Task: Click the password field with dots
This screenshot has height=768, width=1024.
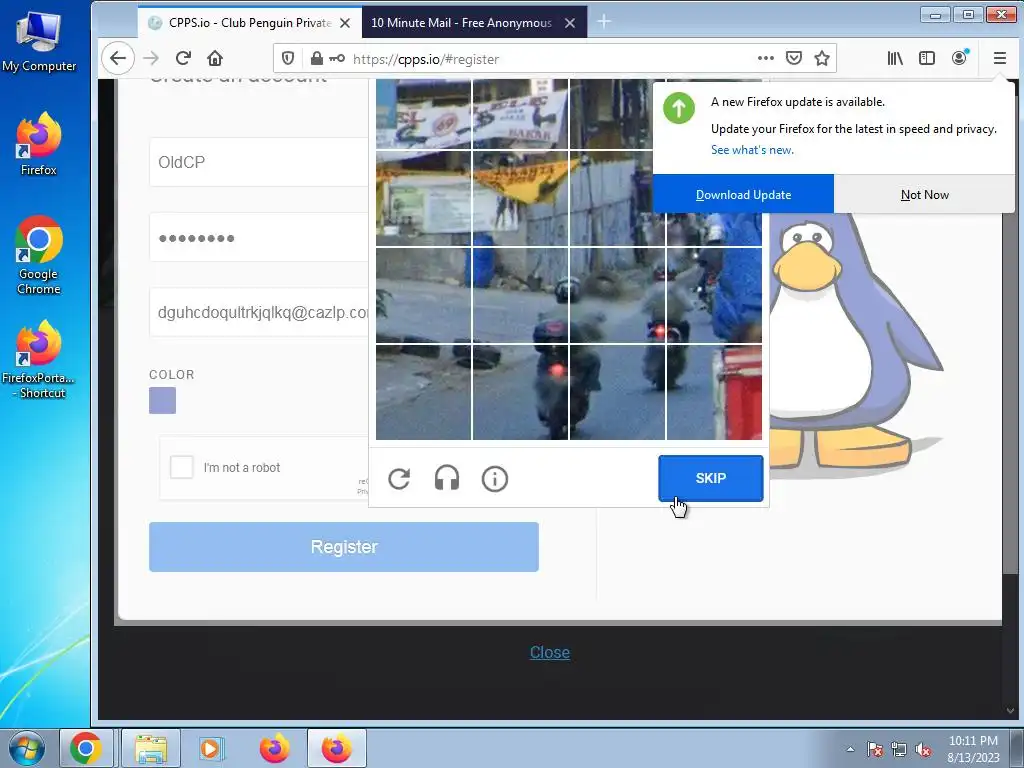Action: 259,237
